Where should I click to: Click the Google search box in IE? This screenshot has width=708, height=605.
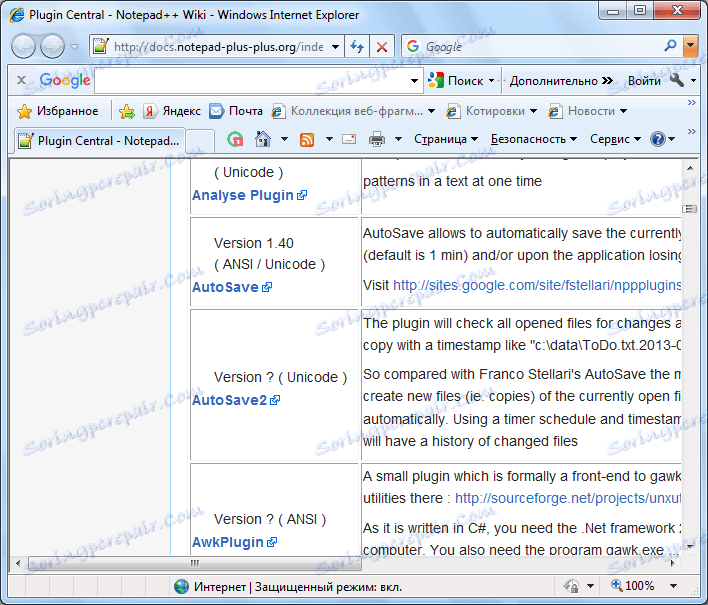click(x=533, y=47)
